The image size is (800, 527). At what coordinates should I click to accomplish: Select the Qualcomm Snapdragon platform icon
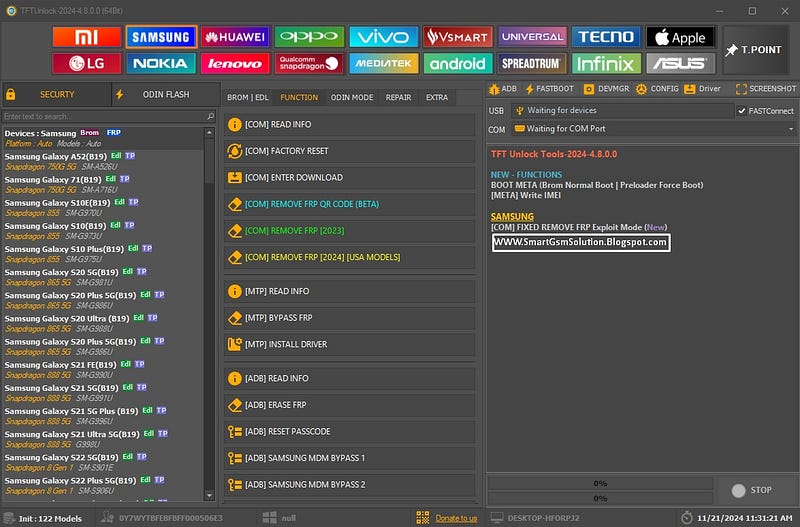309,63
